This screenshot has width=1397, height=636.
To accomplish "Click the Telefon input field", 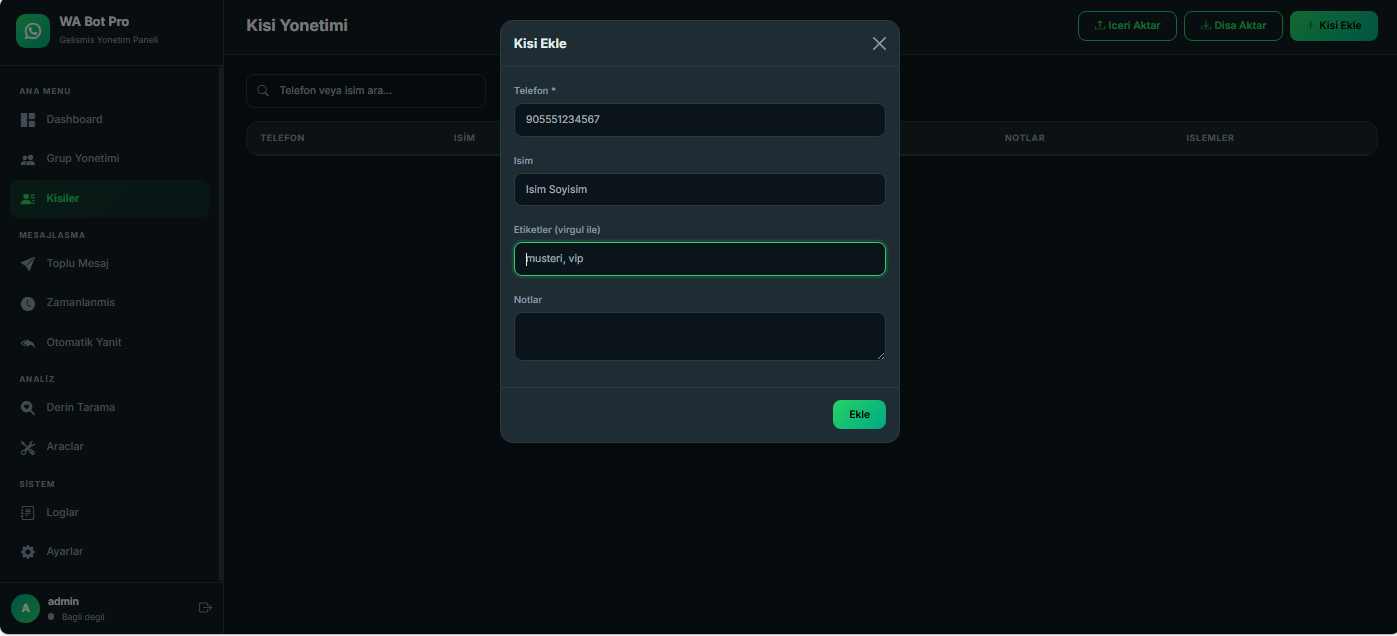I will (x=699, y=120).
